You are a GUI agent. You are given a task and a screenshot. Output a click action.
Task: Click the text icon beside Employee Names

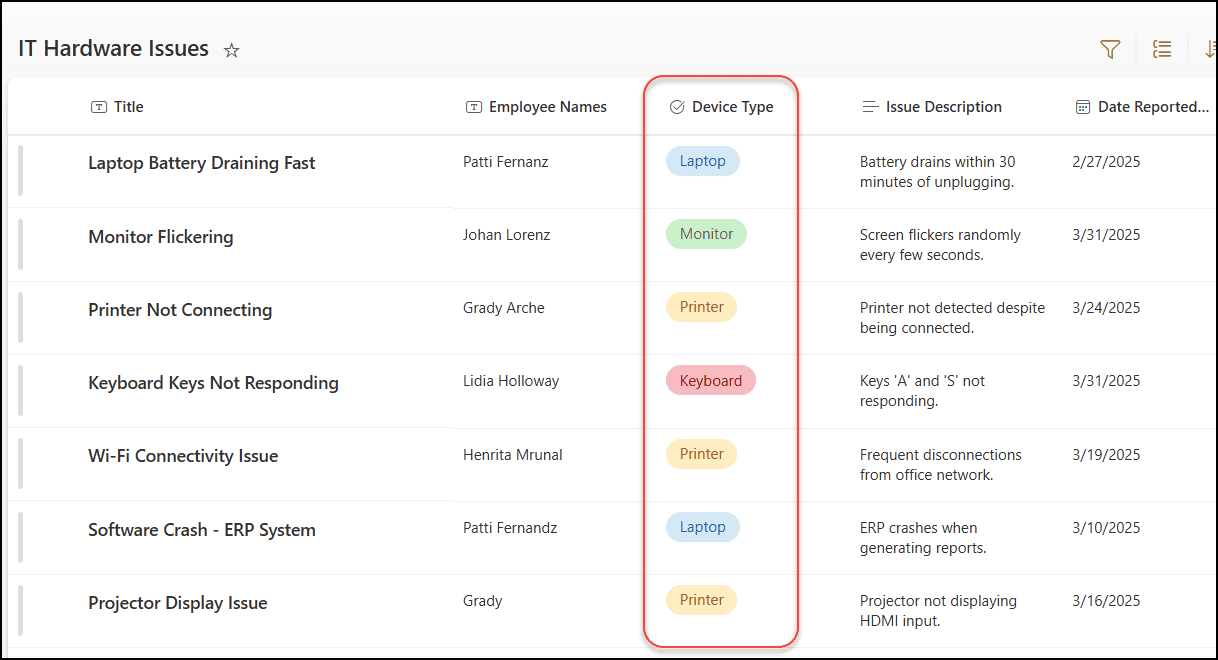point(474,107)
